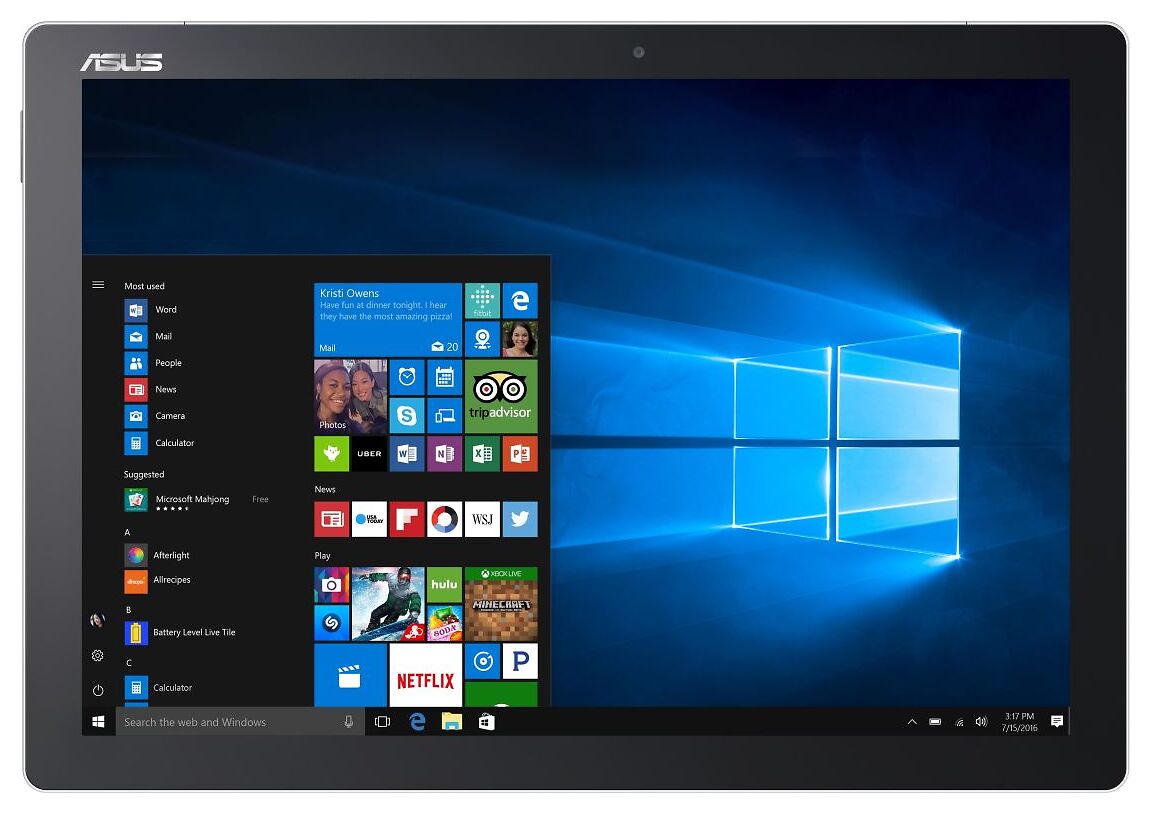The width and height of the screenshot is (1150, 813).
Task: Open the USA Today tile
Action: coord(369,519)
